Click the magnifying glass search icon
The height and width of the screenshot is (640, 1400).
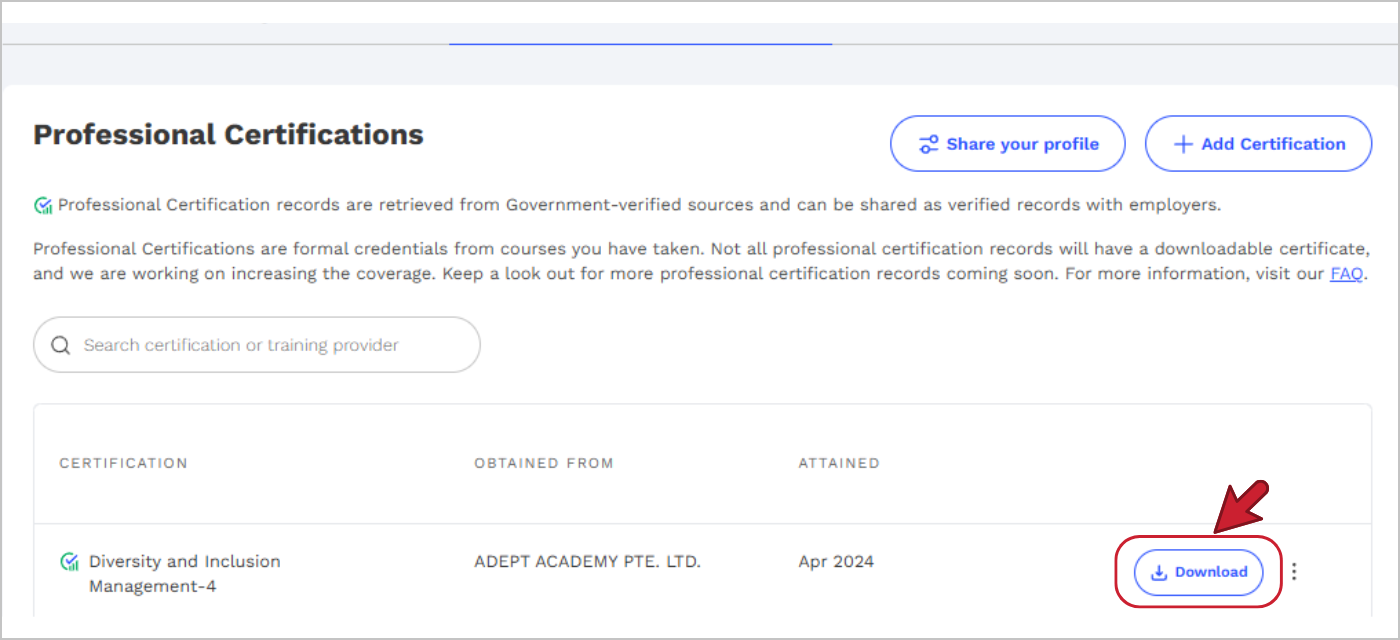(61, 345)
